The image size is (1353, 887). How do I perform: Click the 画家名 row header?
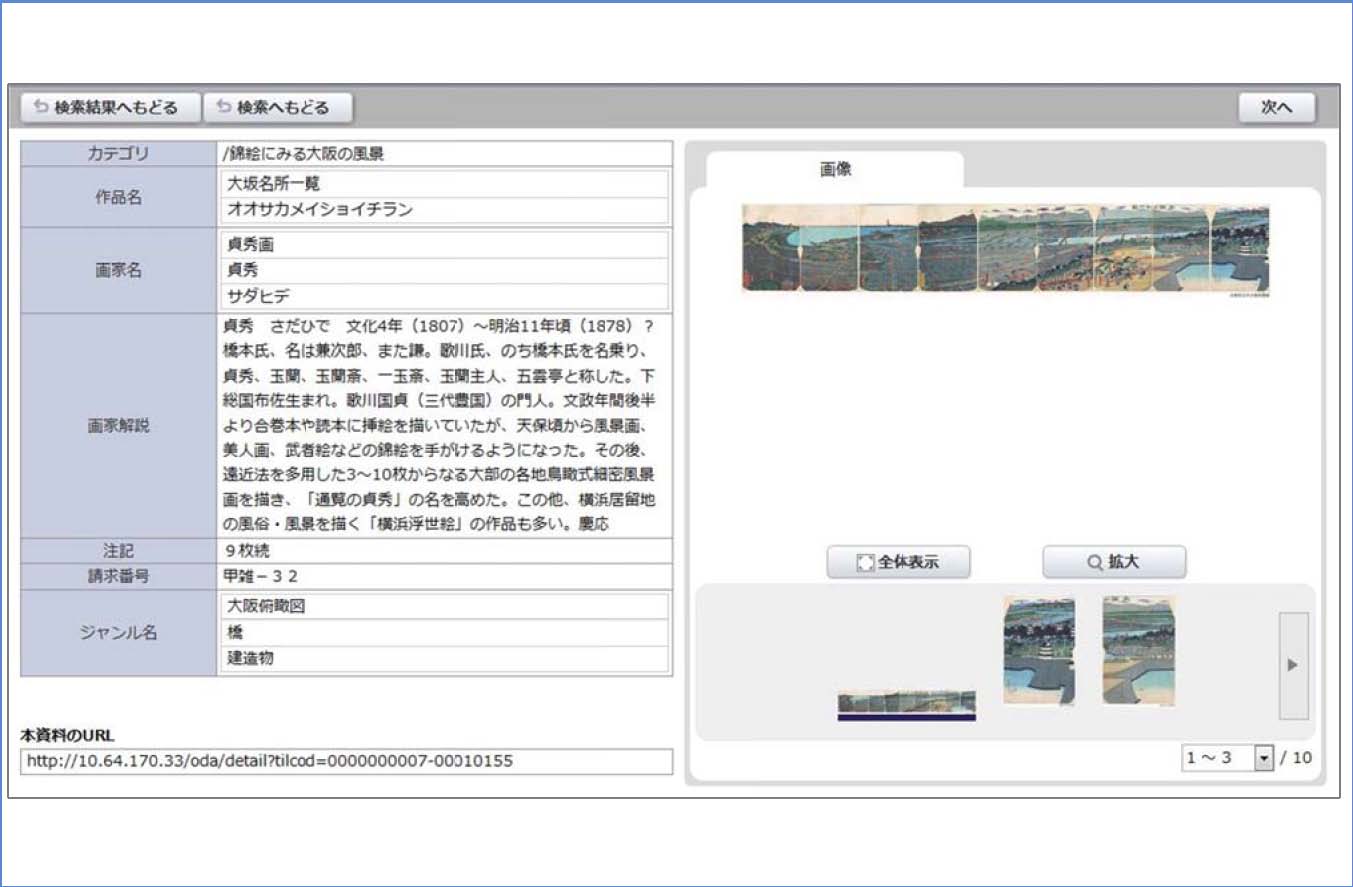coord(119,271)
